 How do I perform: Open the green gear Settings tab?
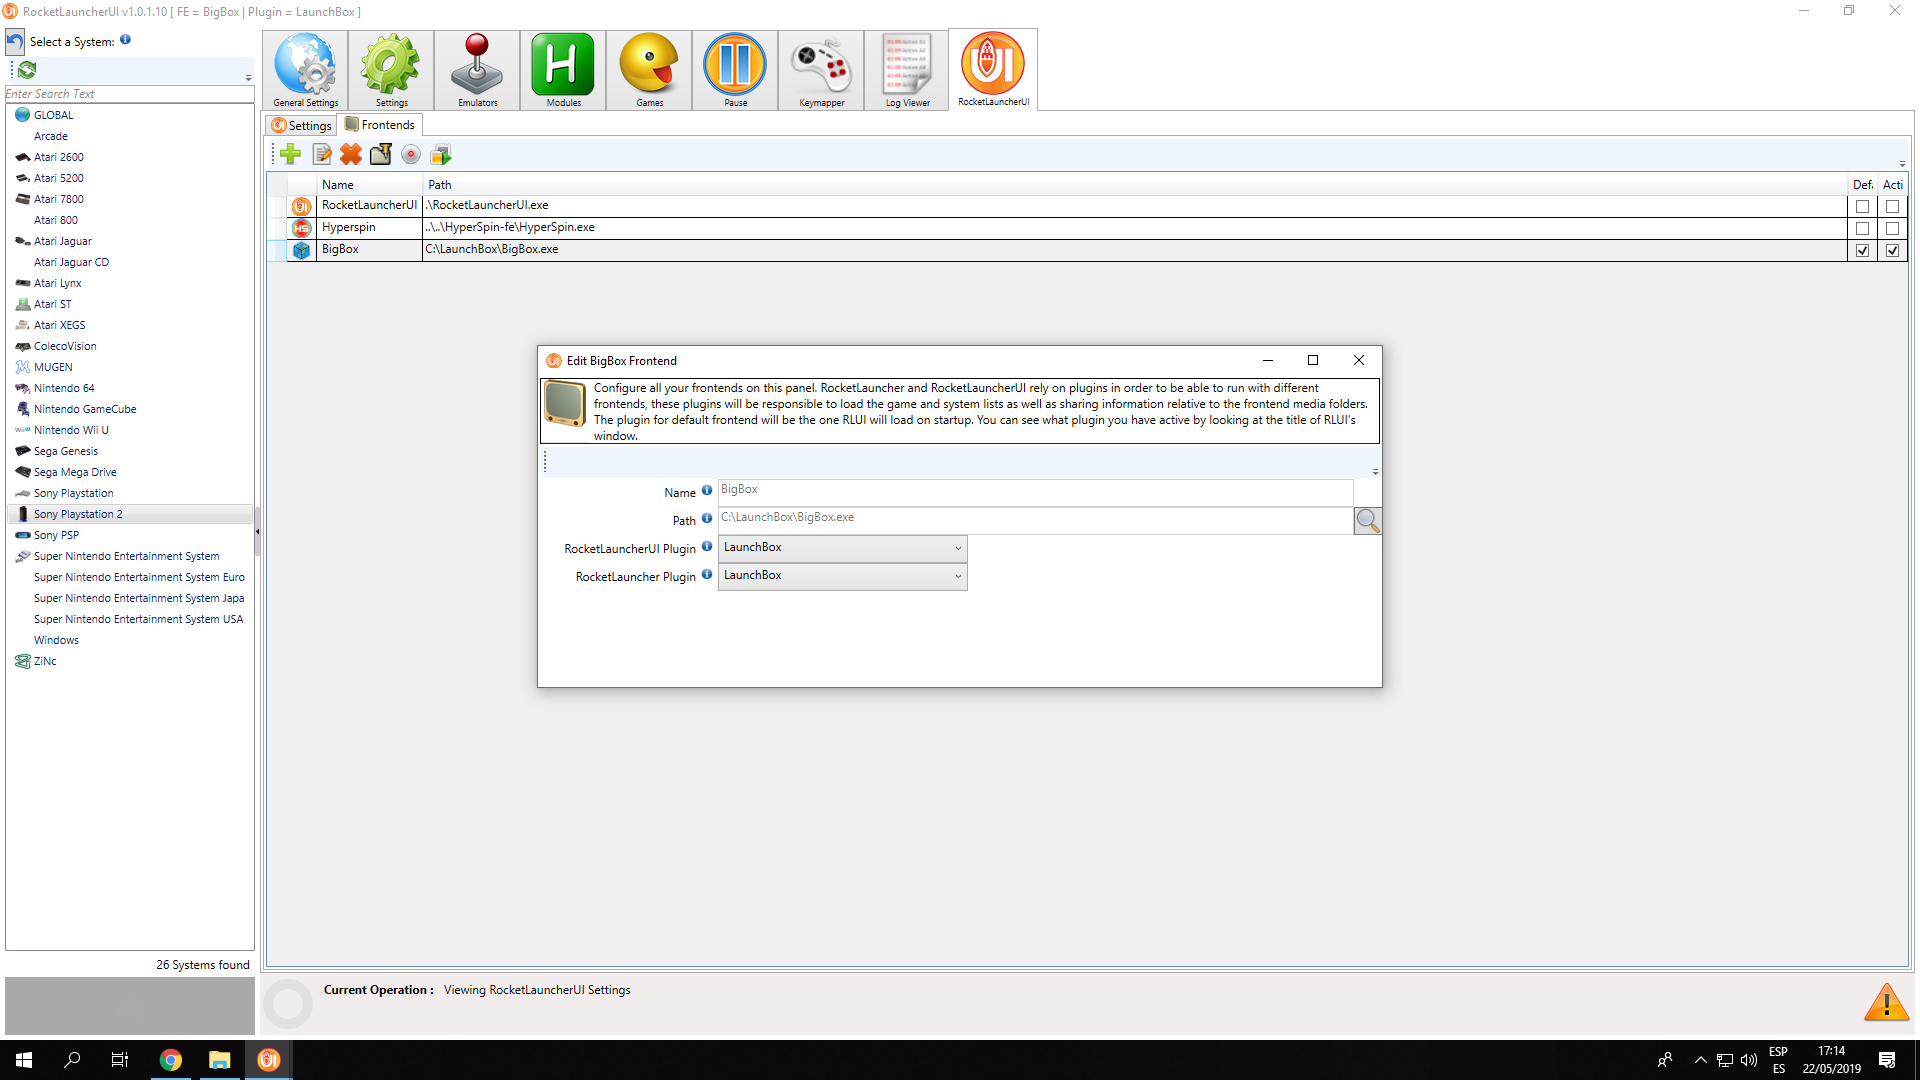(x=391, y=70)
